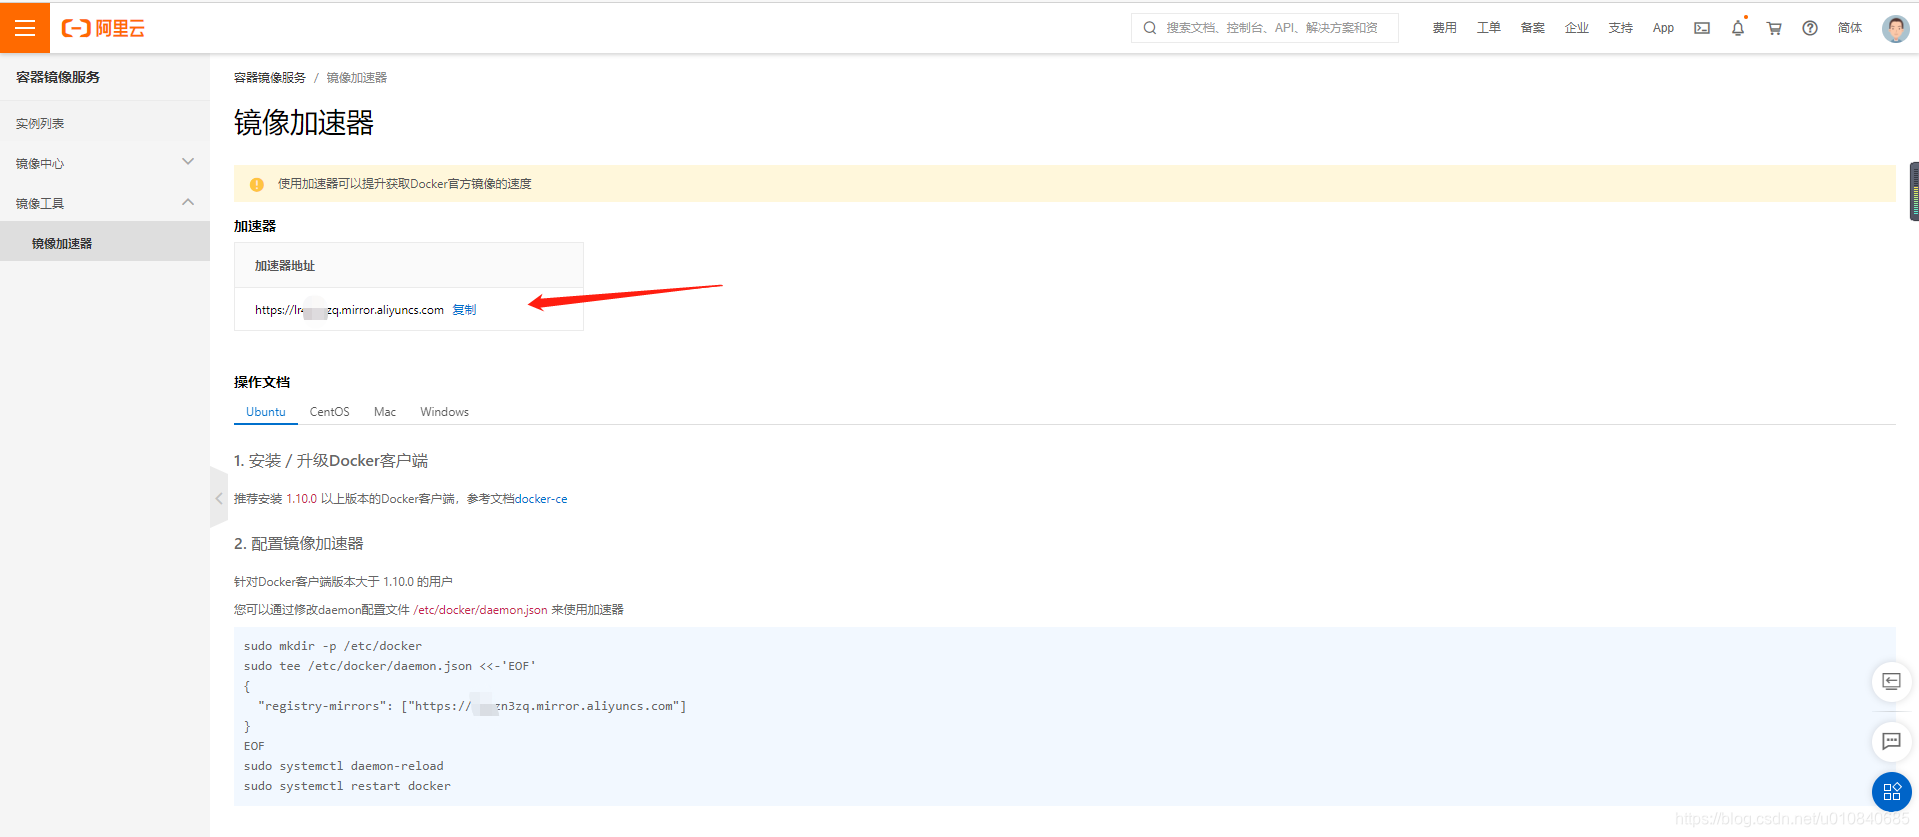This screenshot has width=1919, height=837.
Task: Open the Cloud Shell terminal icon
Action: (x=1702, y=28)
